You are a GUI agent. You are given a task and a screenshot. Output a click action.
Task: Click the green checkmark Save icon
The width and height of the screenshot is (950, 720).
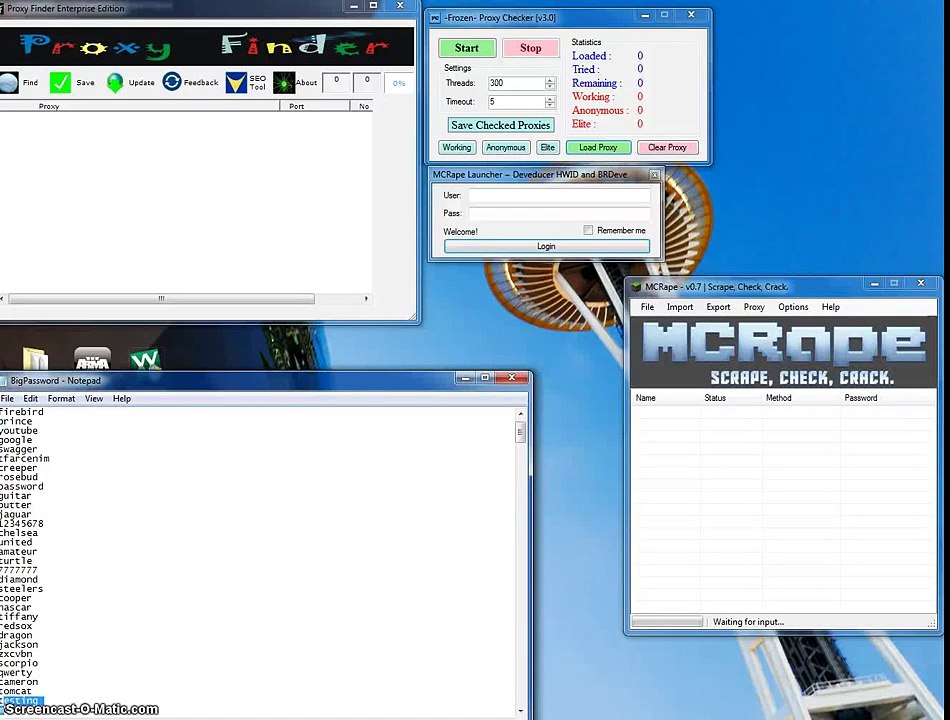coord(60,82)
